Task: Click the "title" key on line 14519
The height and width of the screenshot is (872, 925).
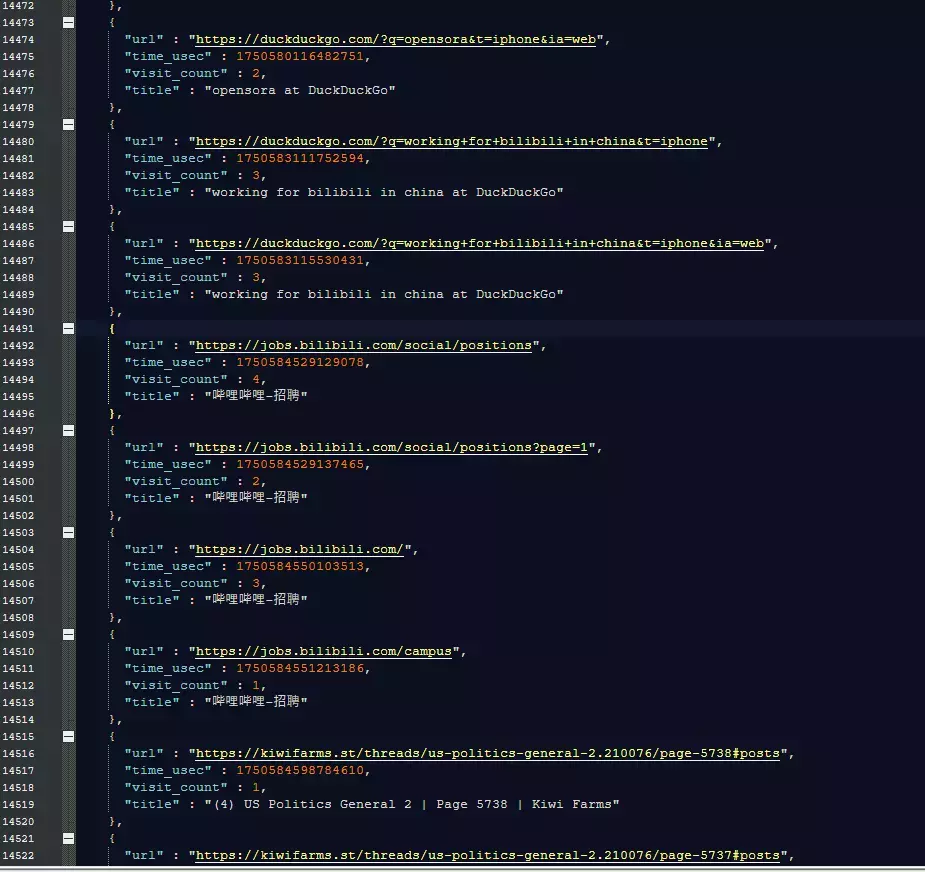Action: click(152, 805)
